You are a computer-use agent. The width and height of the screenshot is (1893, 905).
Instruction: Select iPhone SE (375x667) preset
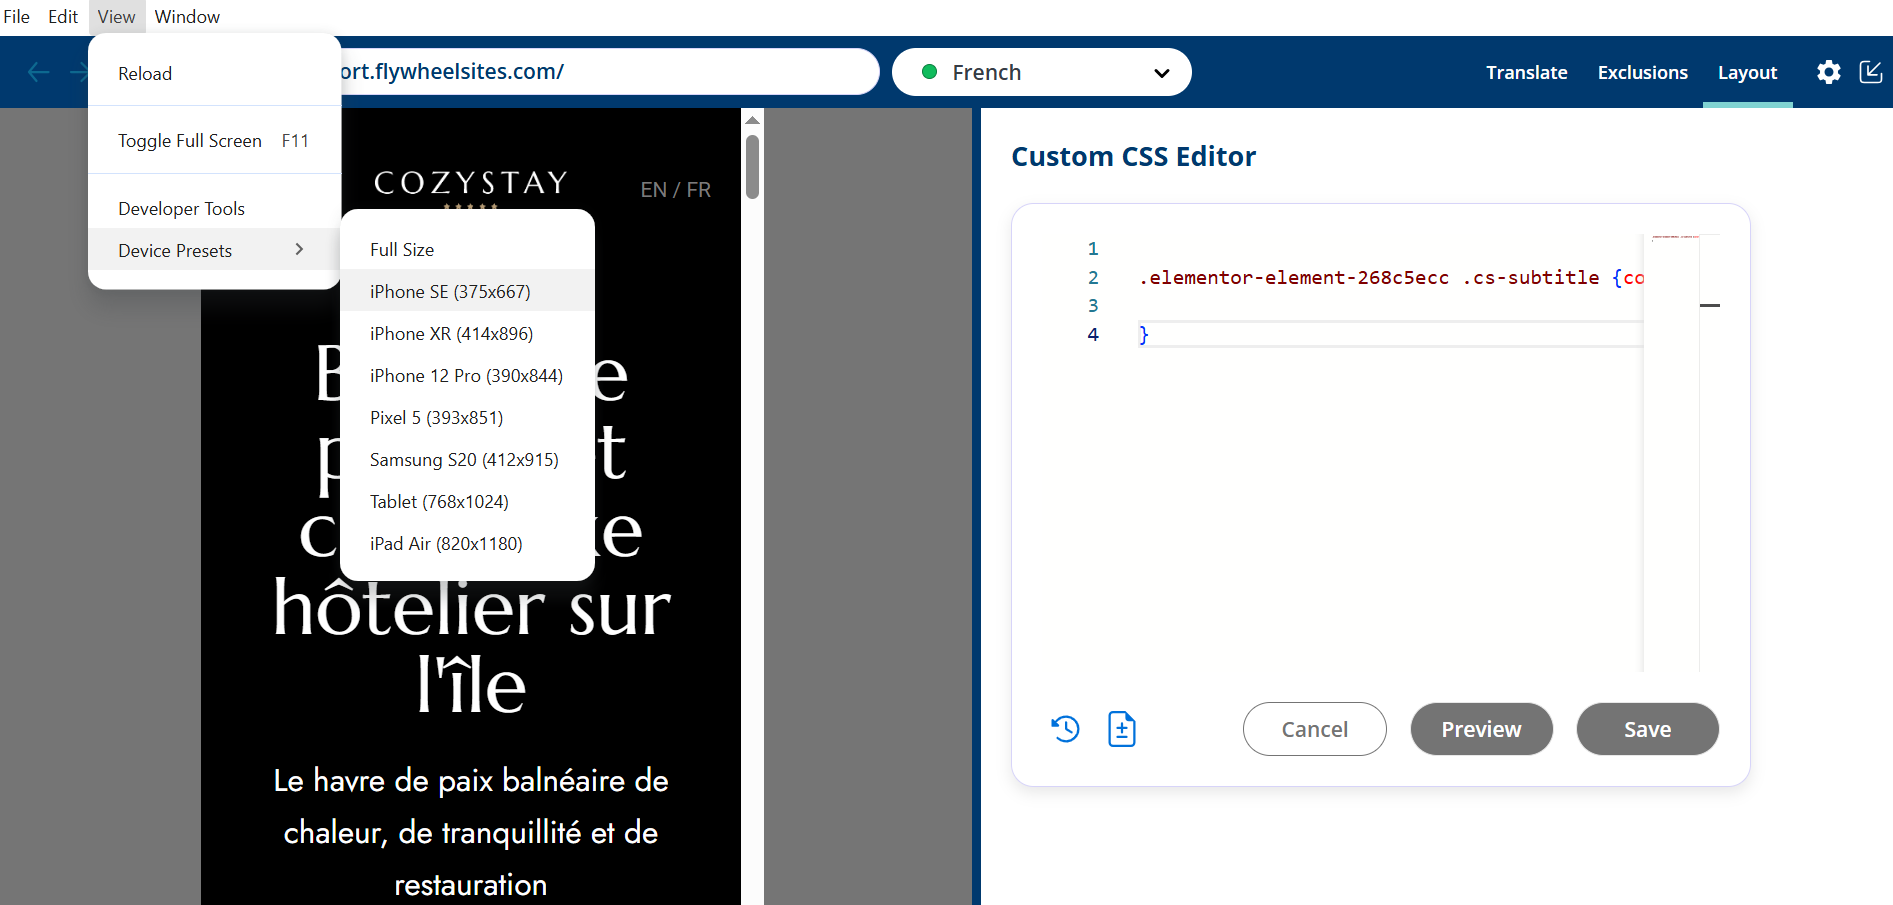point(450,292)
